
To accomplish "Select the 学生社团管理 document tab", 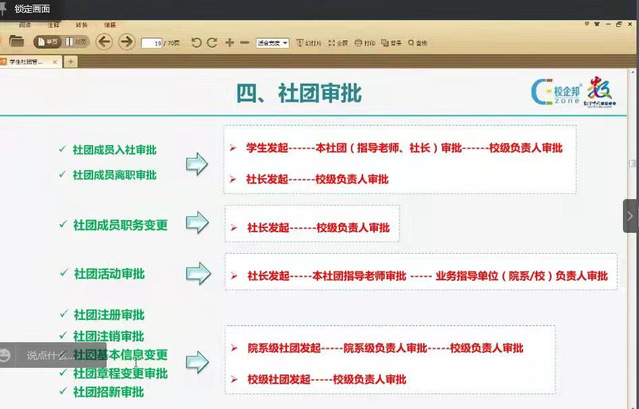I will pos(30,62).
